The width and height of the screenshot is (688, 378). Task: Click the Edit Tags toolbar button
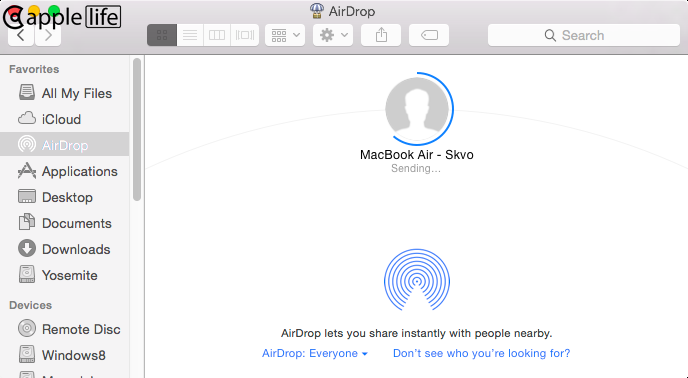[x=429, y=35]
